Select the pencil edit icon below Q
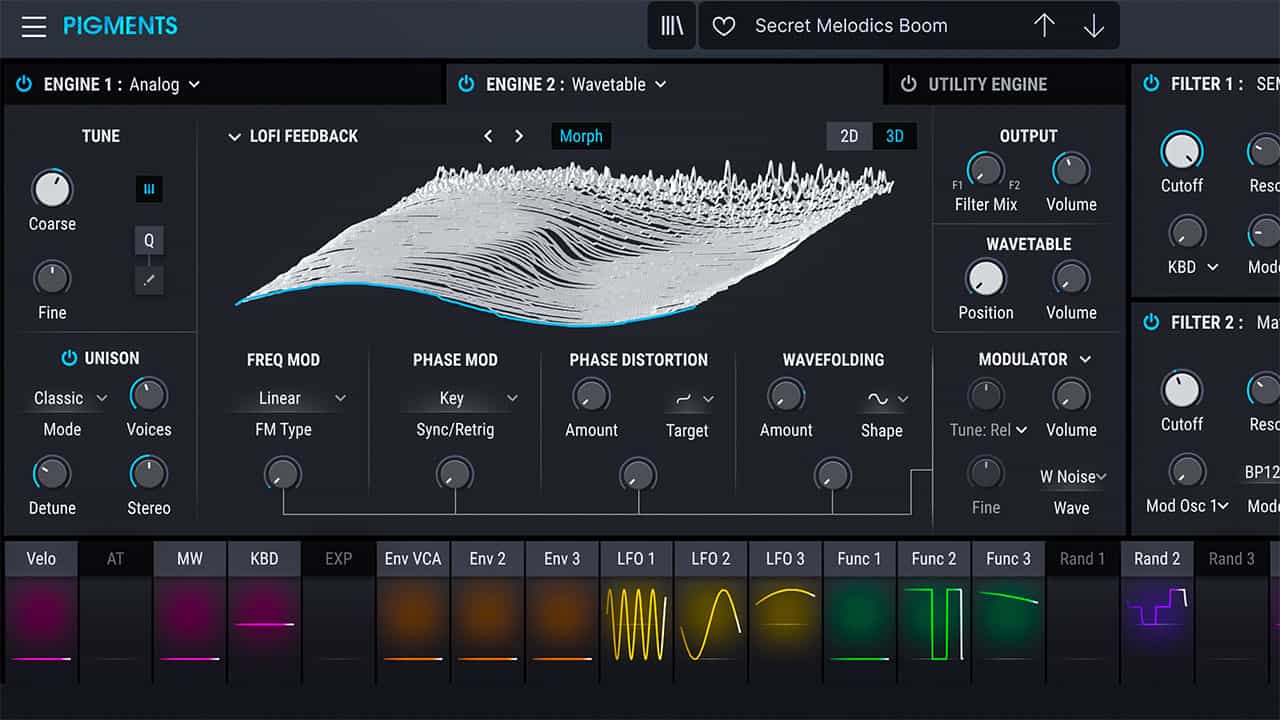 (148, 280)
